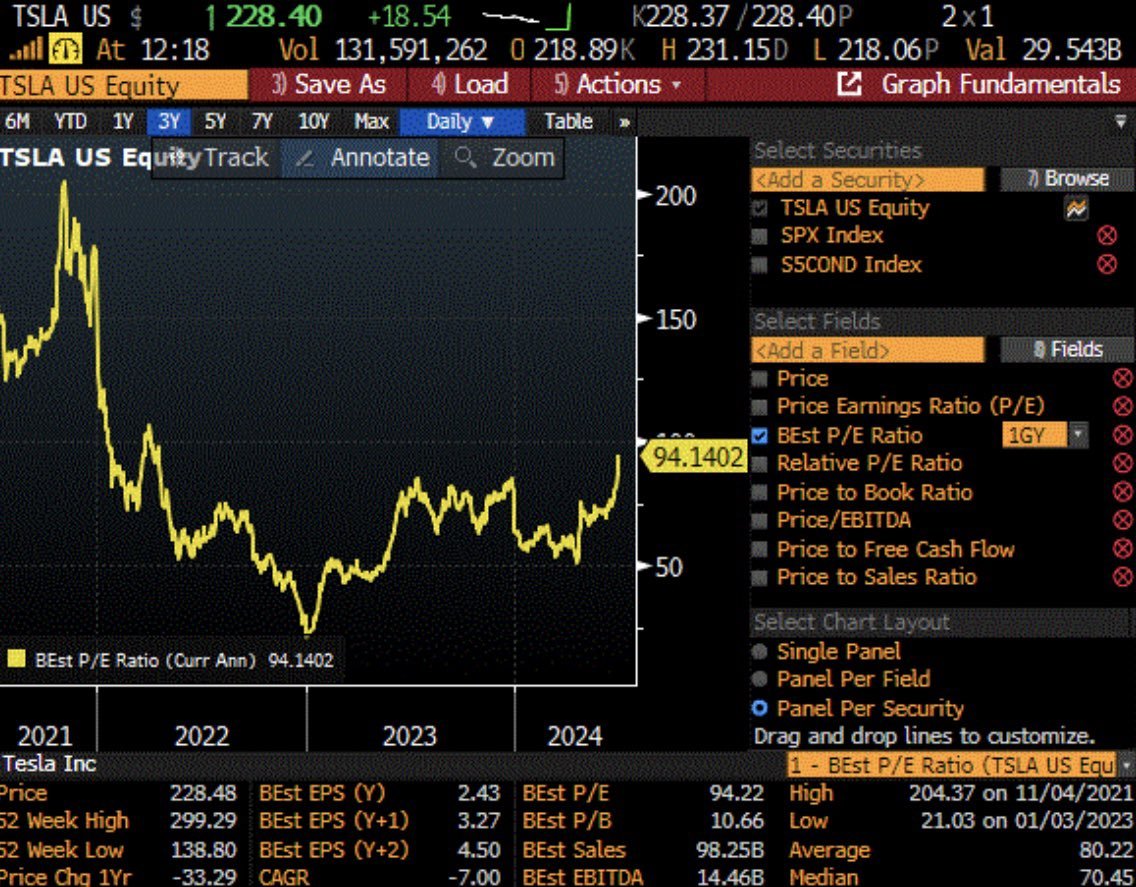Check the Price to Book Ratio checkbox
The width and height of the screenshot is (1136, 887).
click(759, 492)
